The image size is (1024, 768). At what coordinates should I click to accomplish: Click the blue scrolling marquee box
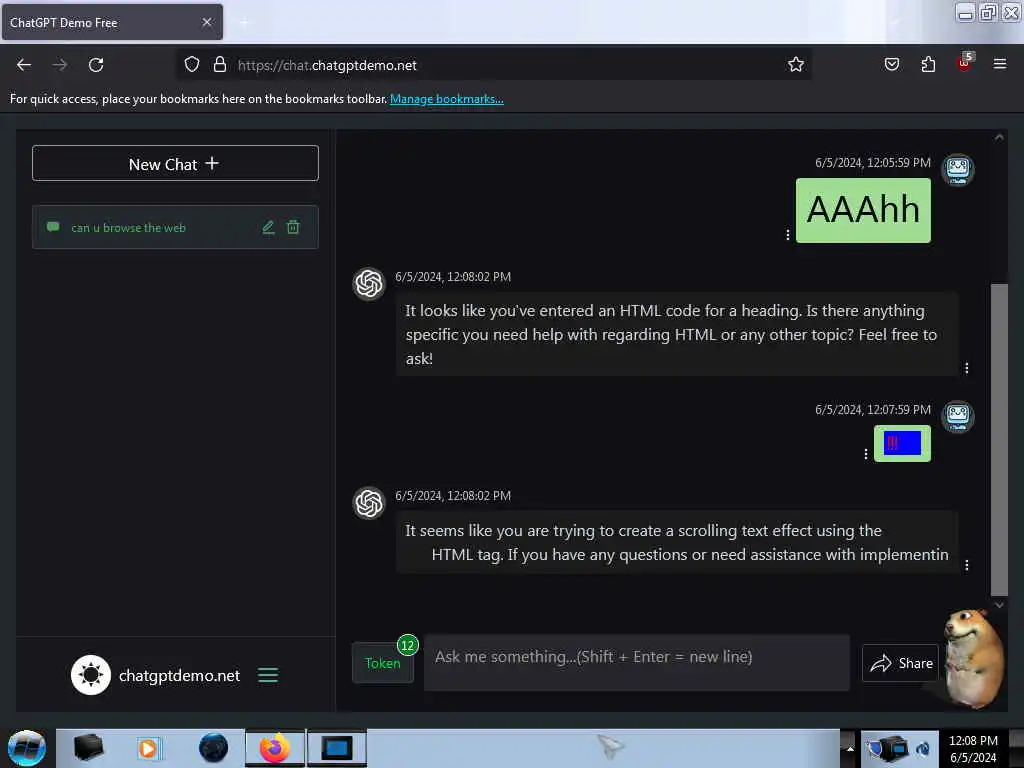[x=903, y=443]
